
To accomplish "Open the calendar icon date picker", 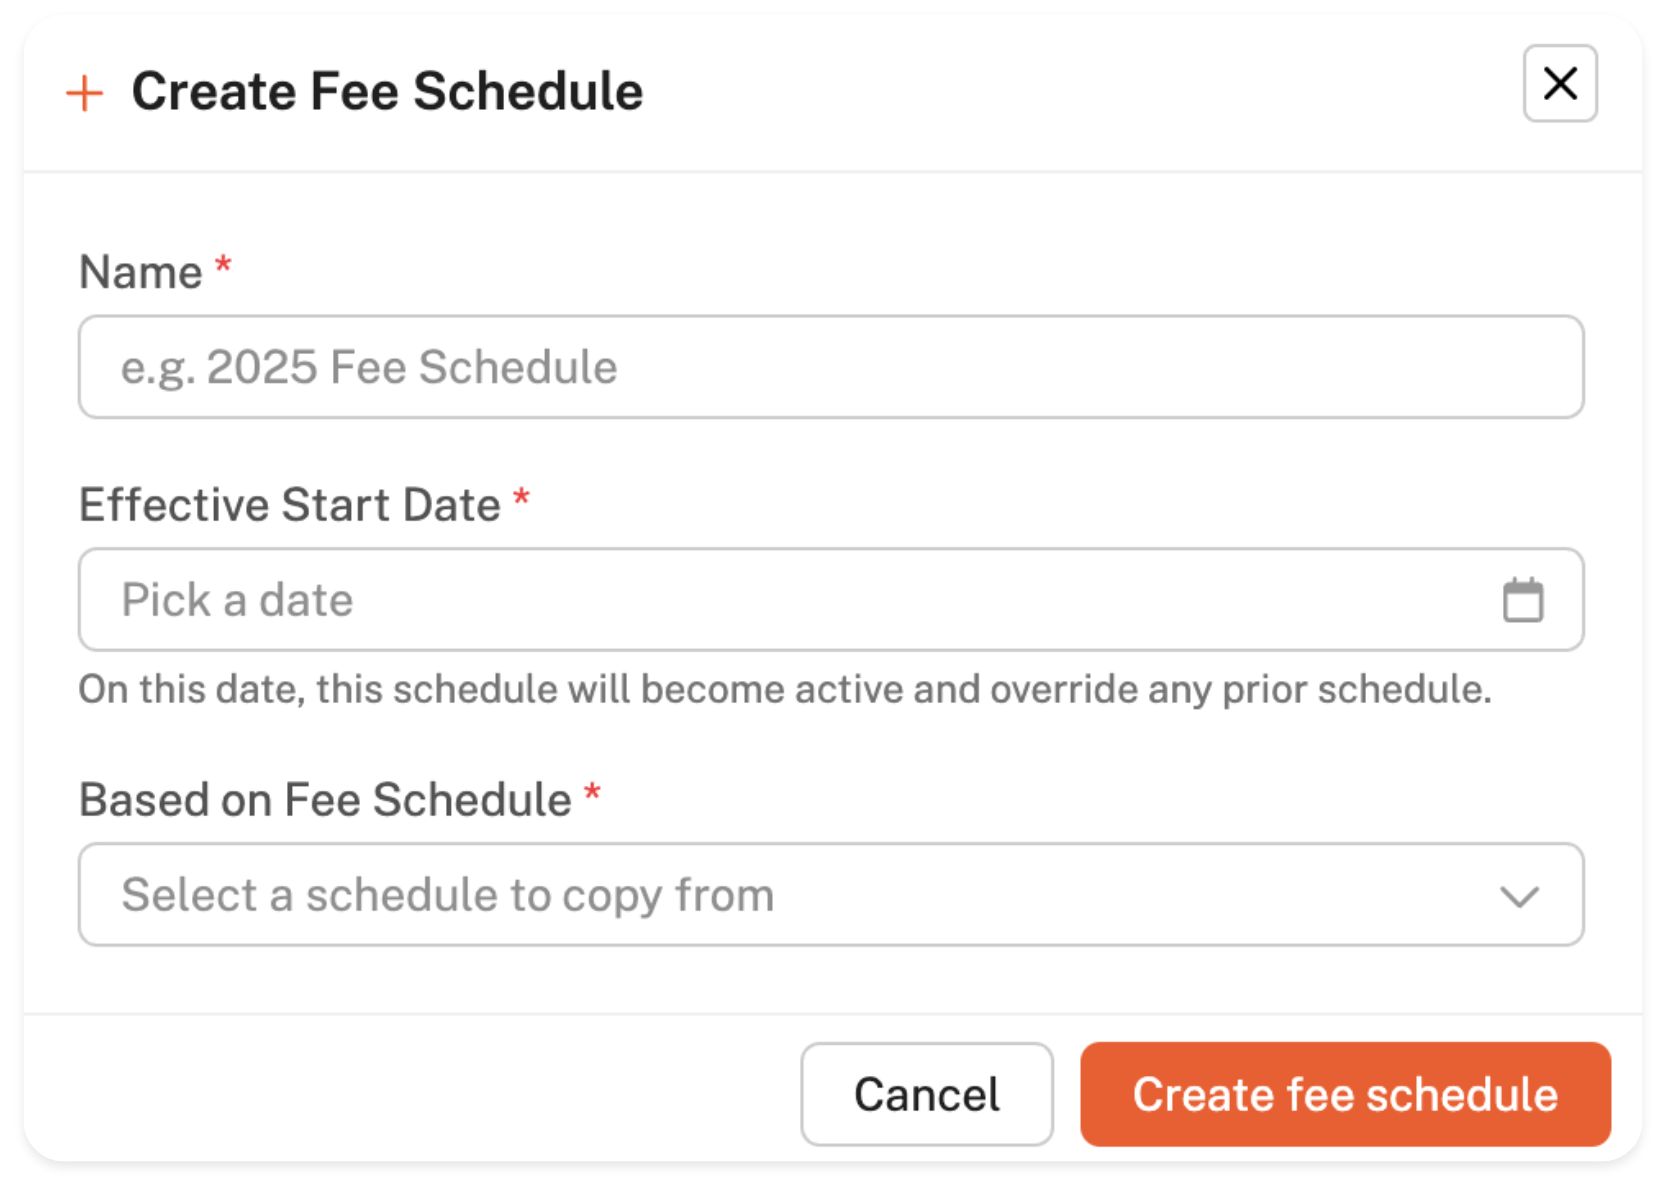I will point(1522,600).
